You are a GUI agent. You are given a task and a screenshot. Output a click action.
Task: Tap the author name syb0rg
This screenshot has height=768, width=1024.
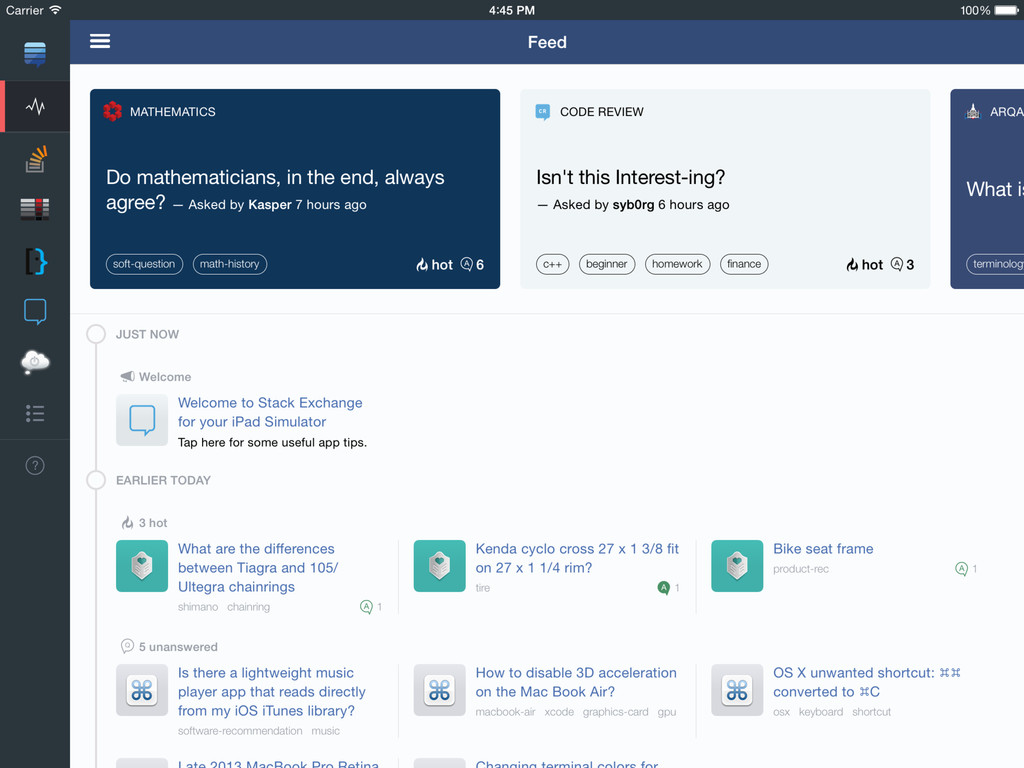[633, 204]
